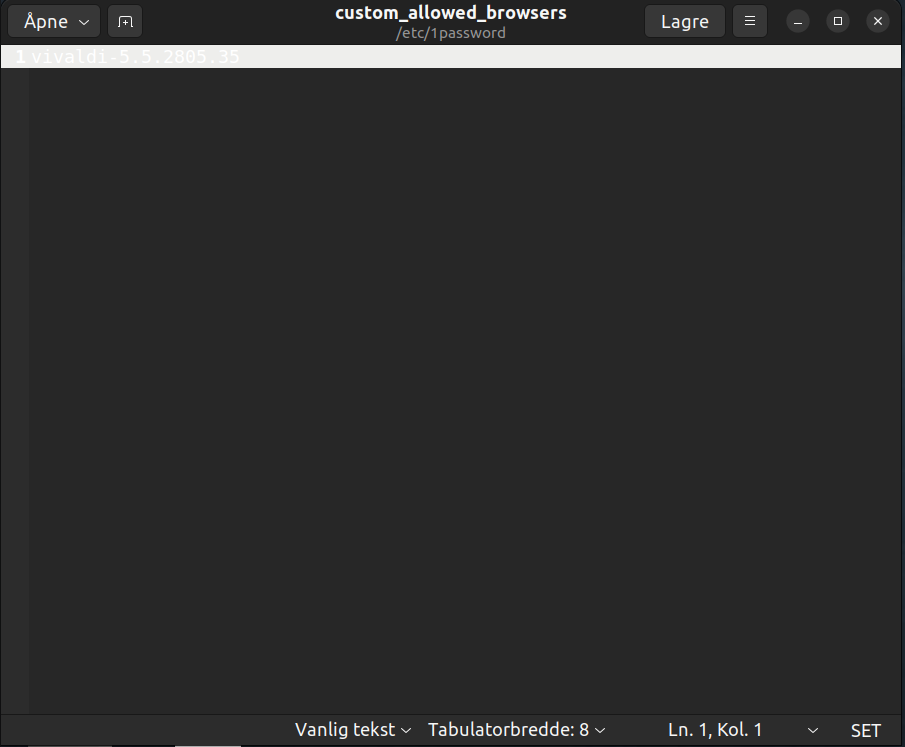
Task: Click the Ln. 1, Kol. 1 indicator
Action: tap(715, 730)
